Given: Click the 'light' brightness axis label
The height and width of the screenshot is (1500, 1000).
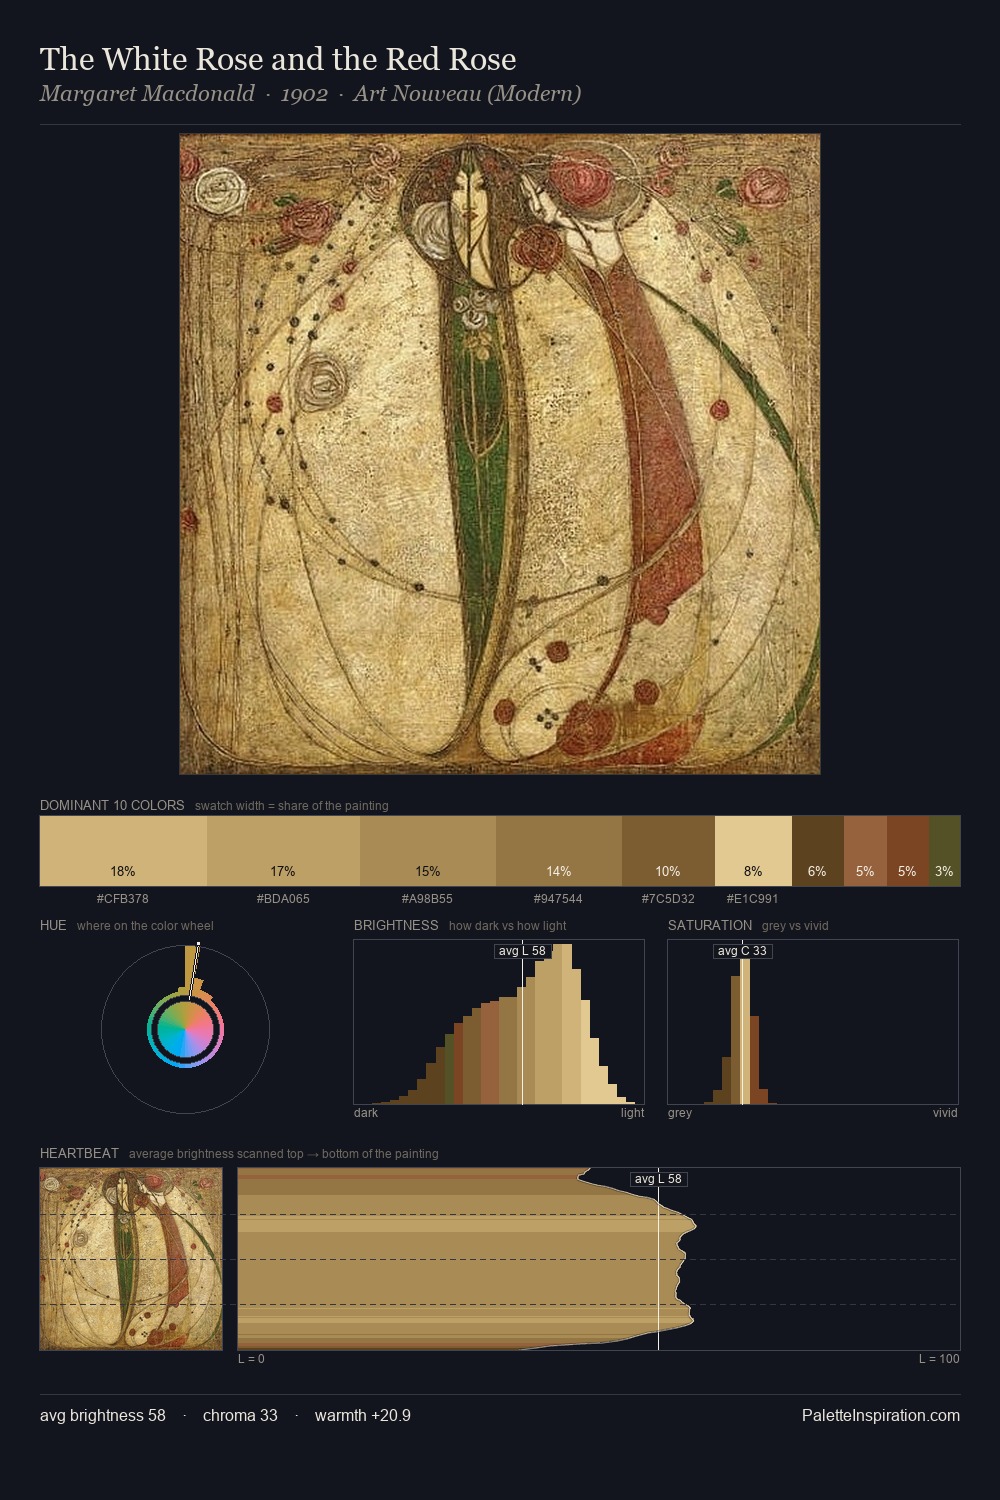Looking at the screenshot, I should tap(633, 1112).
